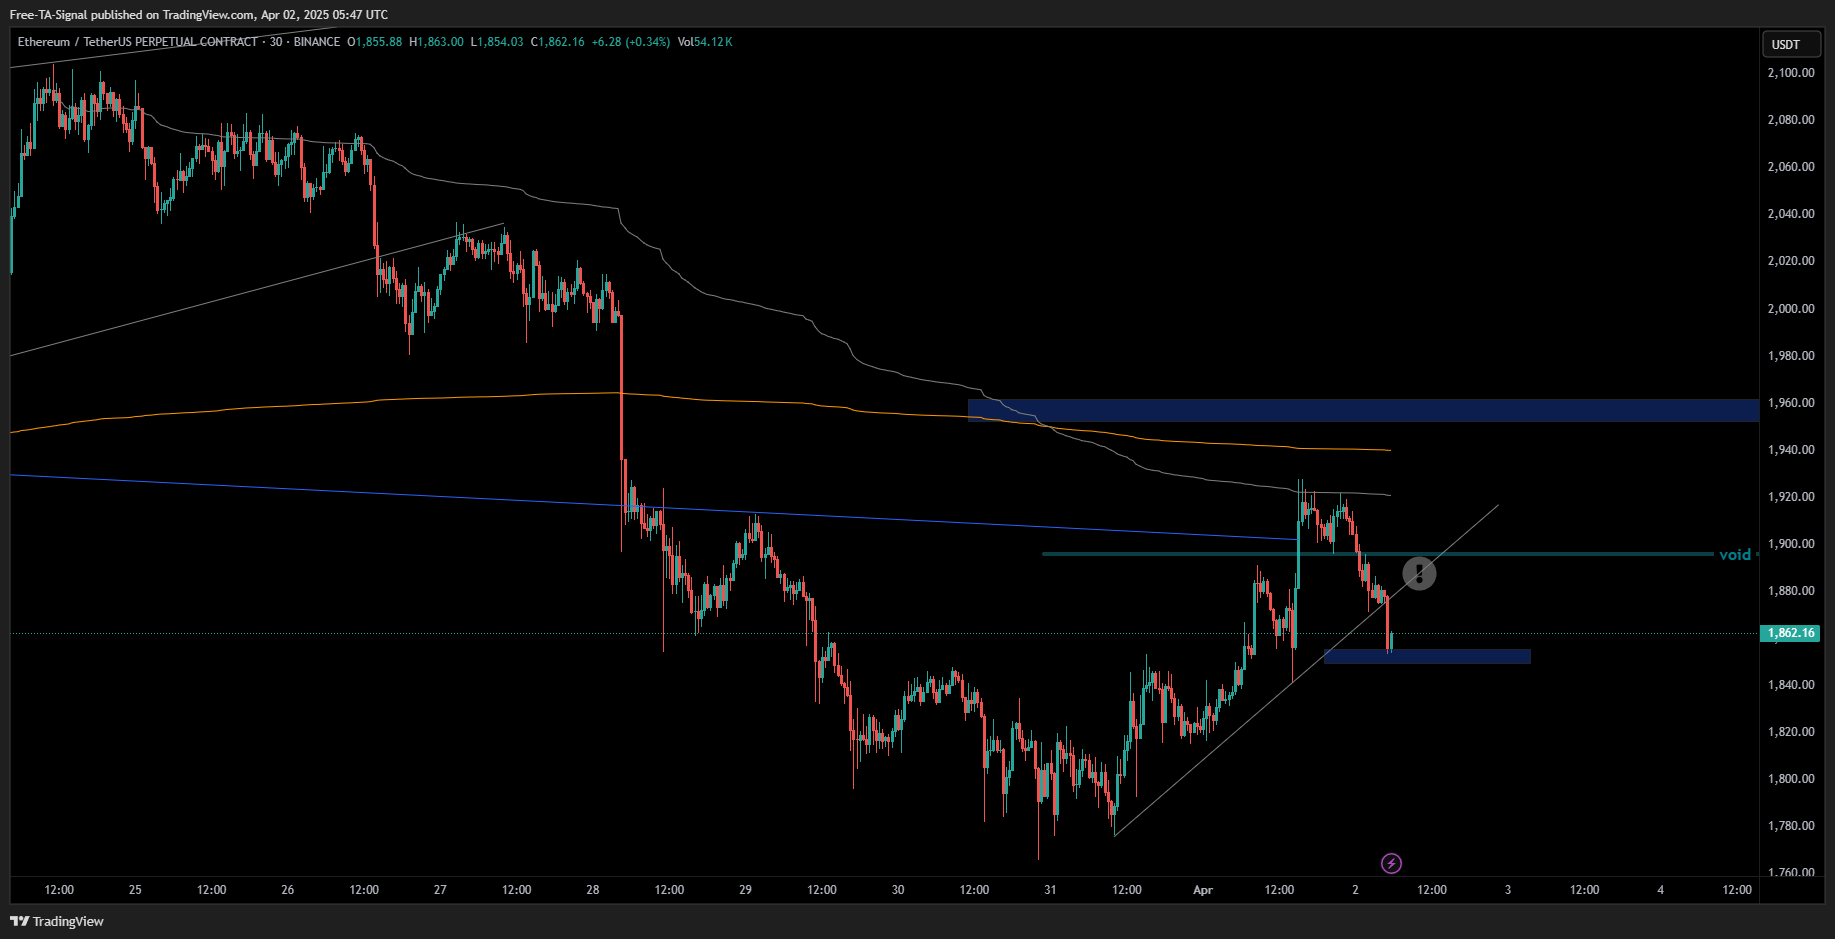
Task: Open the TradingView logo link
Action: [57, 921]
